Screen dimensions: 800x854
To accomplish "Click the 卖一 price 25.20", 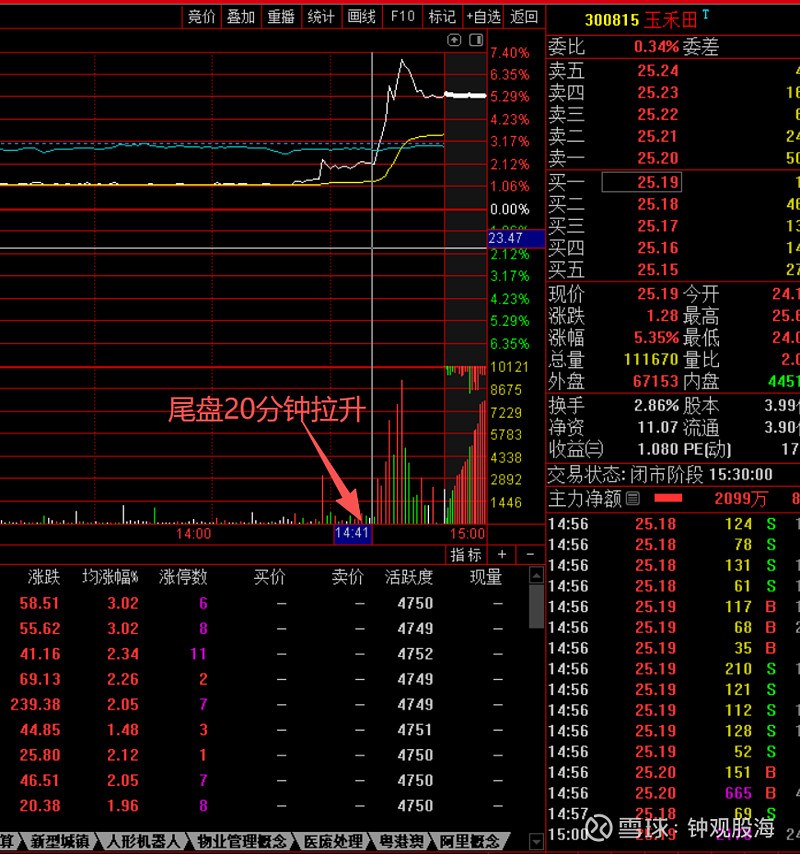I will (658, 158).
